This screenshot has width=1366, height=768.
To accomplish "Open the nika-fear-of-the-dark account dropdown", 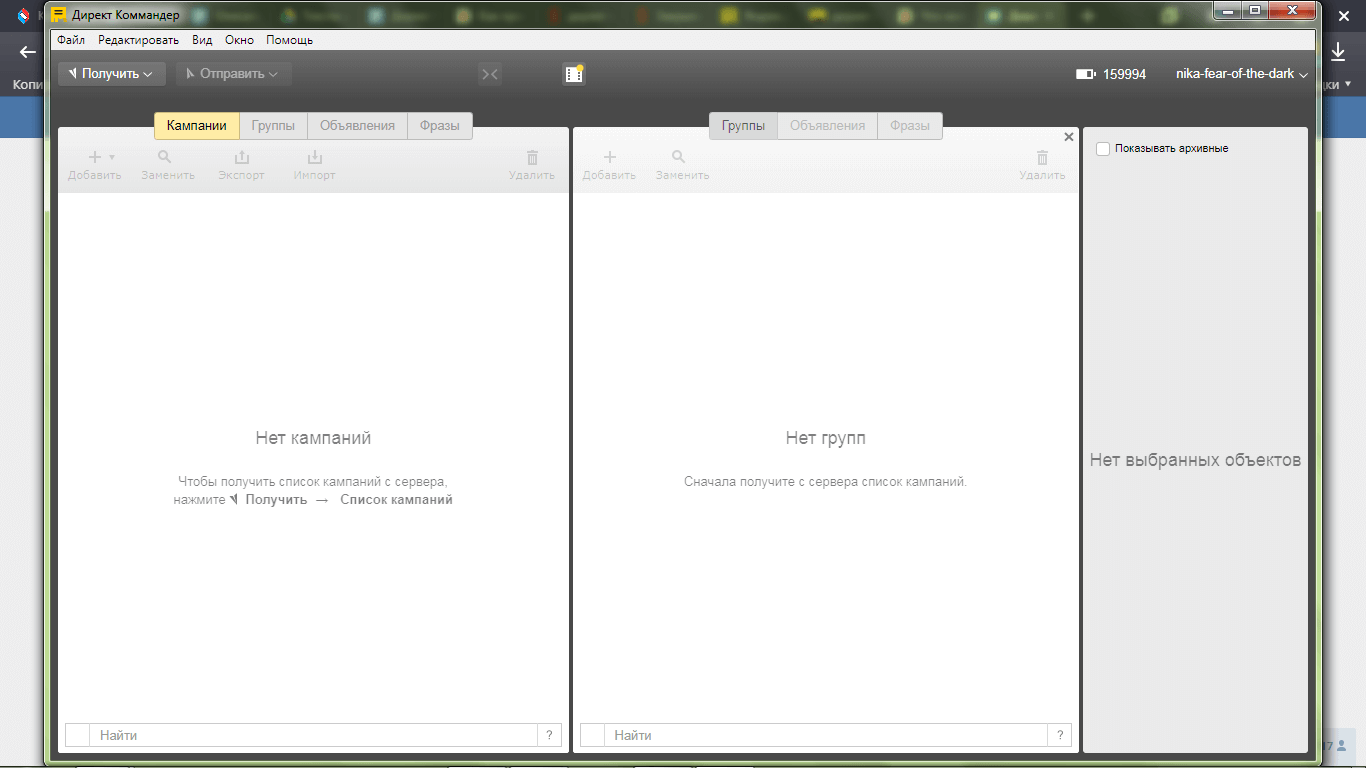I will (x=1242, y=74).
